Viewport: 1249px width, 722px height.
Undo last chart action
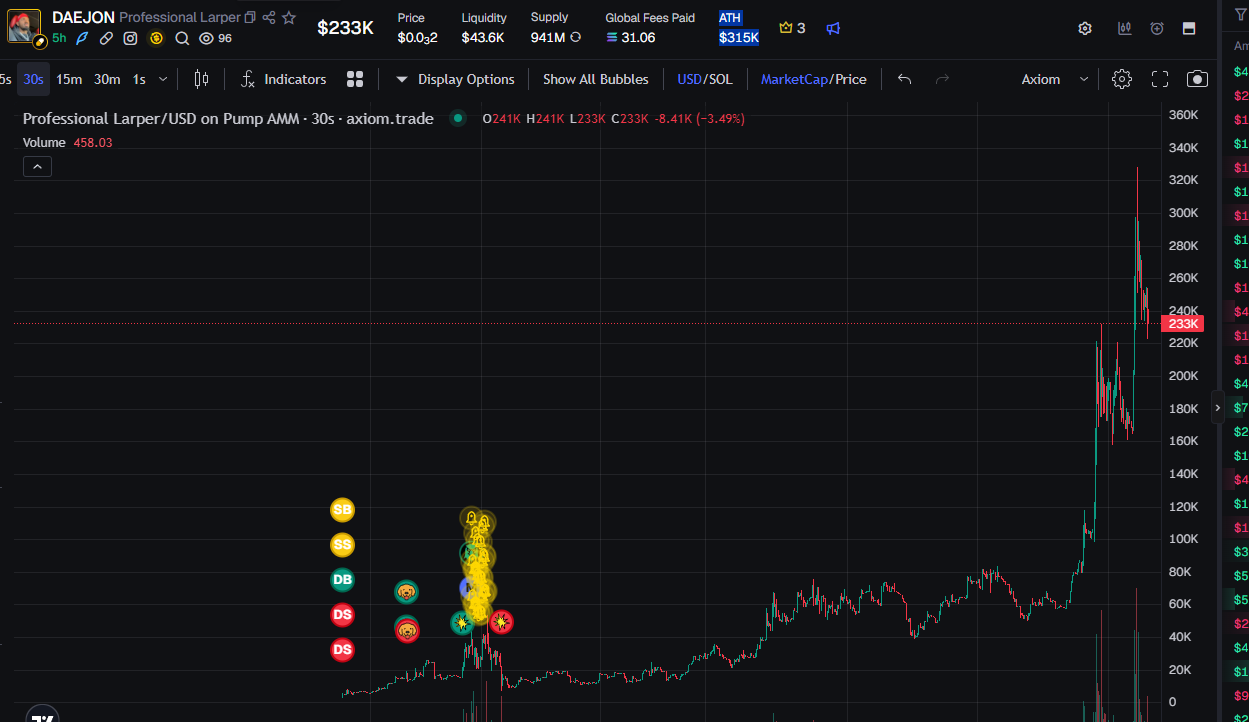pos(905,79)
